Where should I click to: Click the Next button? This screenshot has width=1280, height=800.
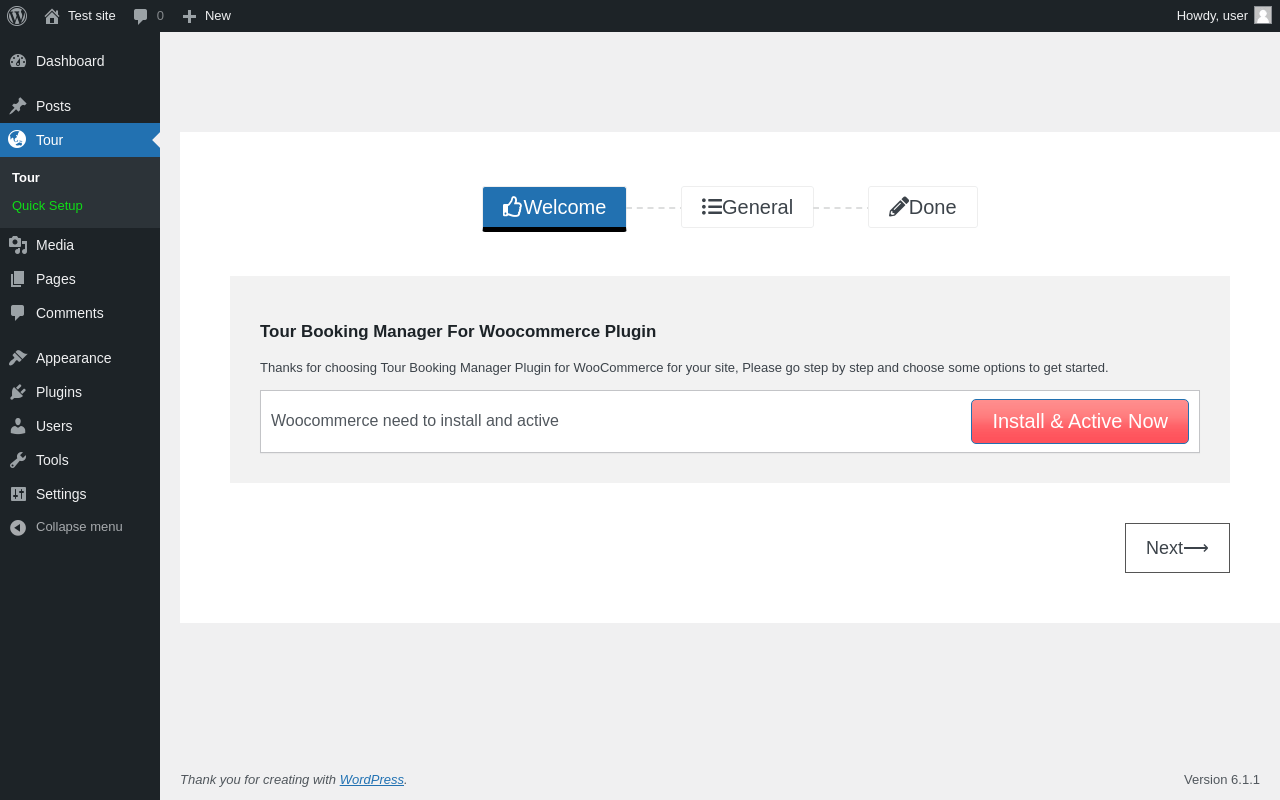[x=1177, y=548]
